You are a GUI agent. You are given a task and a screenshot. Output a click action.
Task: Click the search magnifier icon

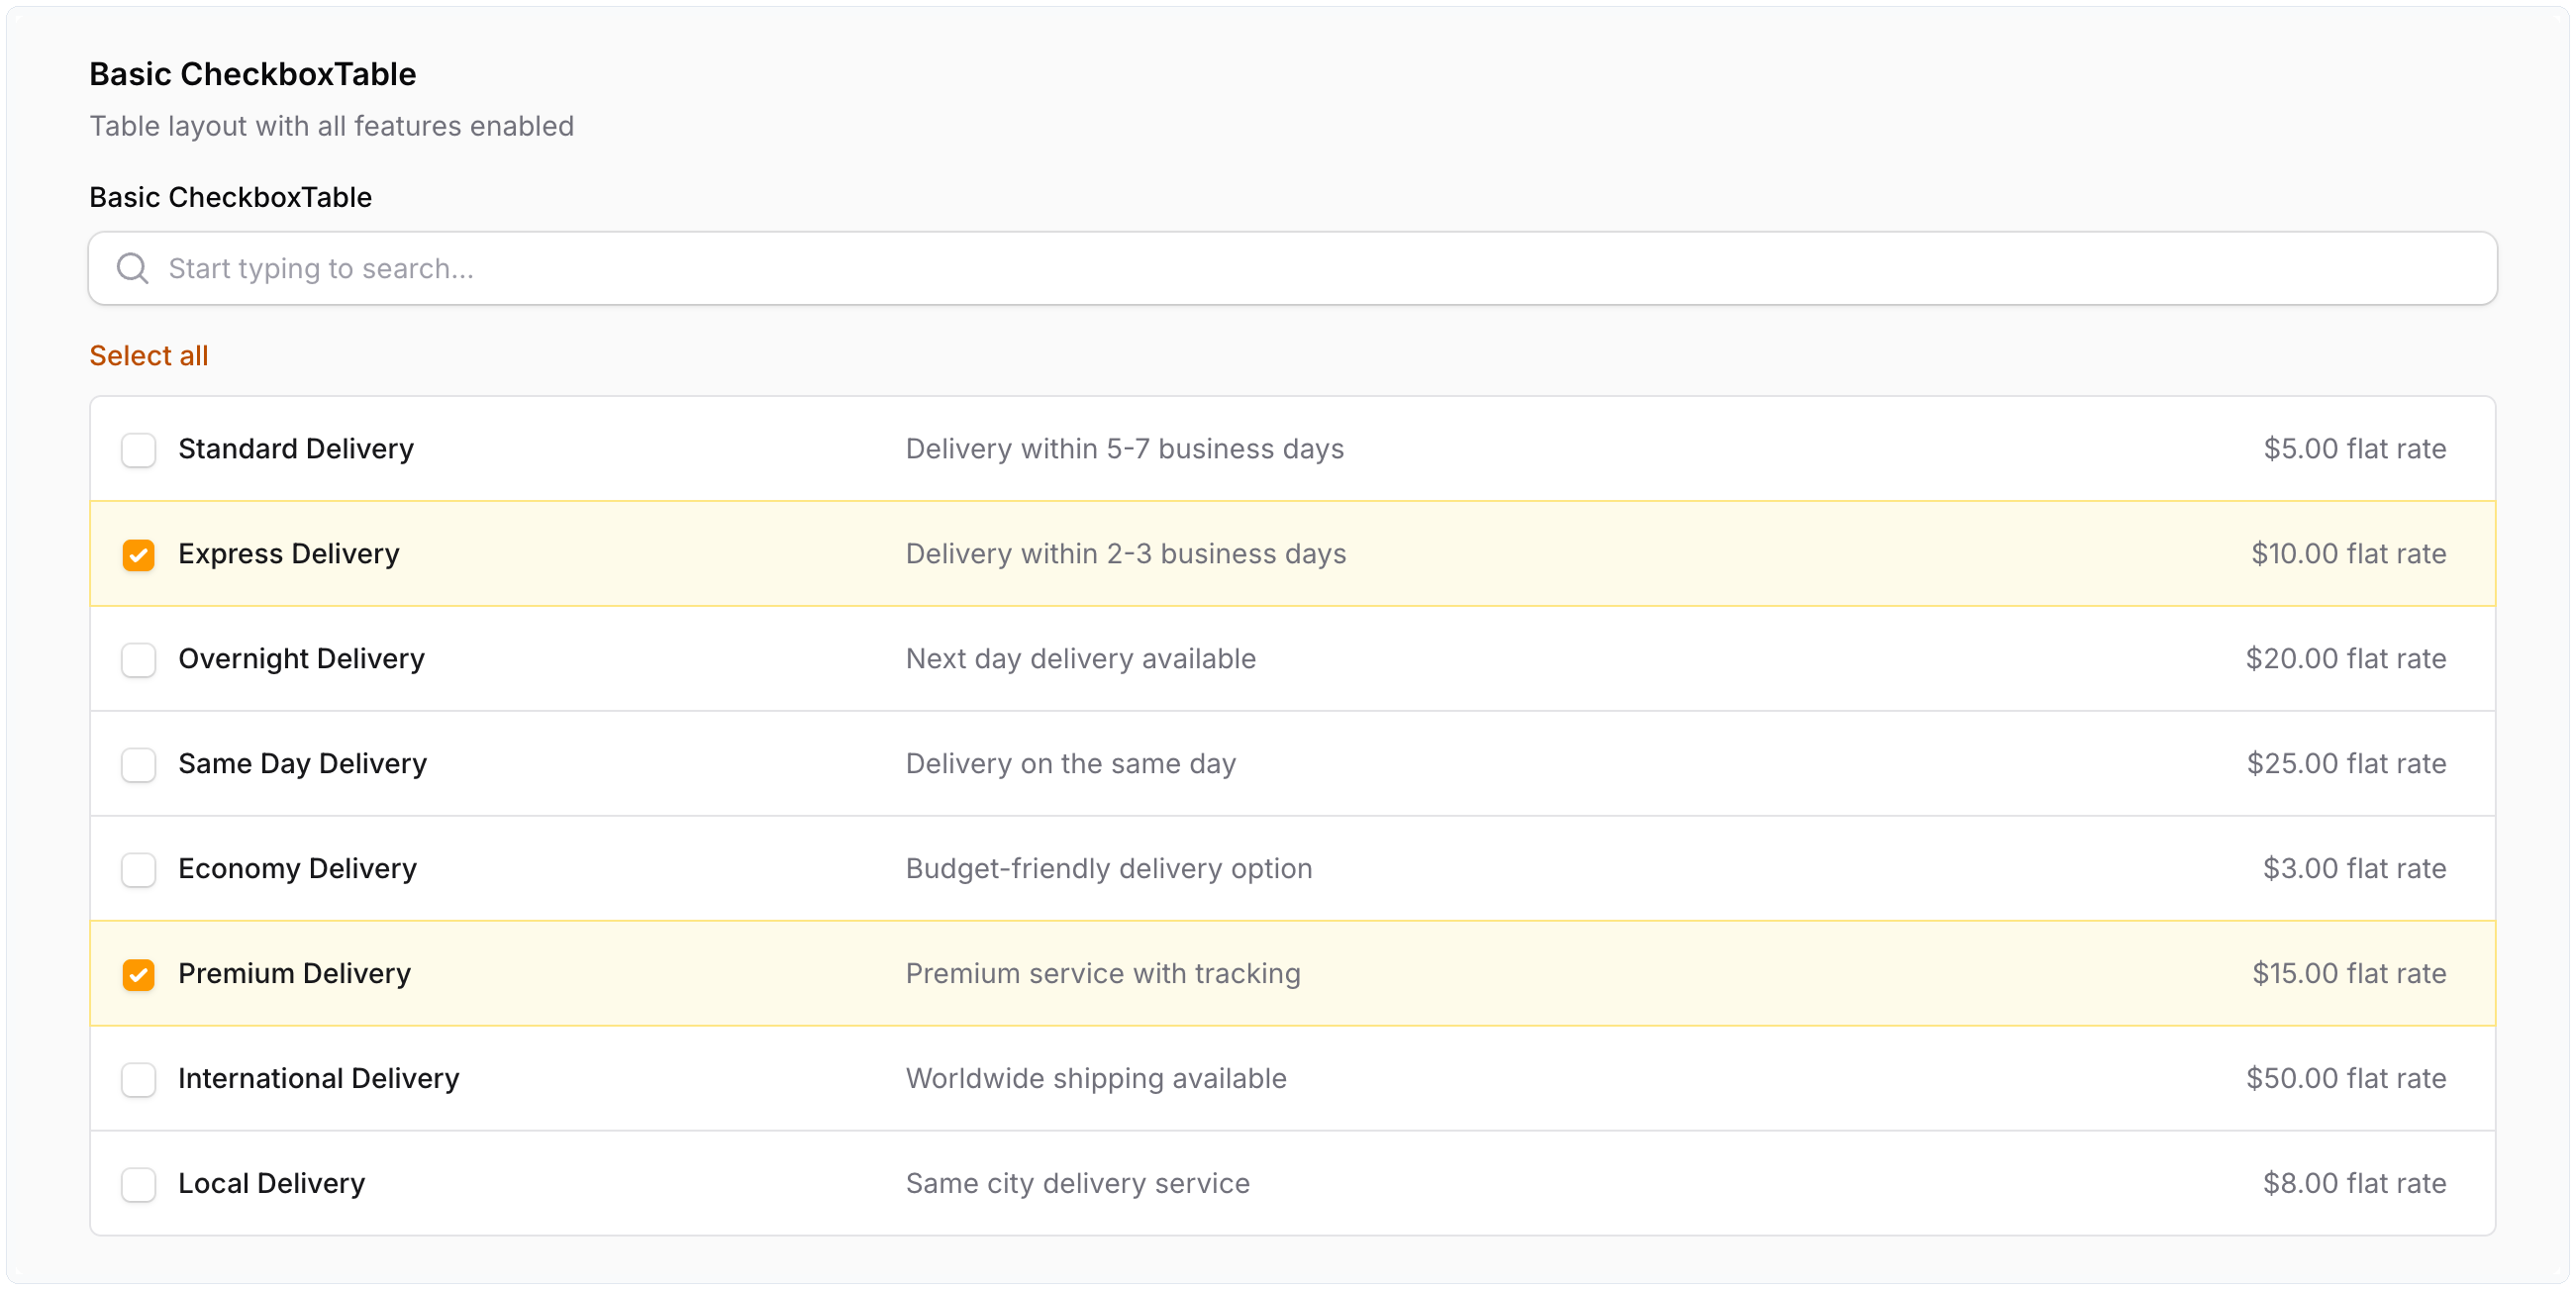pyautogui.click(x=132, y=268)
